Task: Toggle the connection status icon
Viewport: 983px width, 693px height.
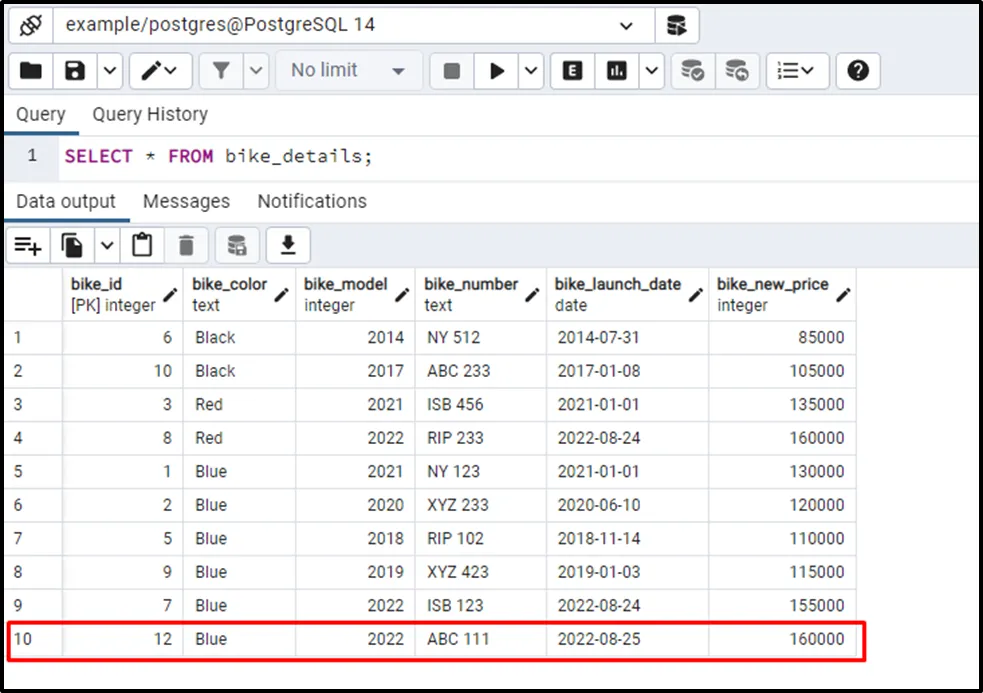Action: pos(30,25)
